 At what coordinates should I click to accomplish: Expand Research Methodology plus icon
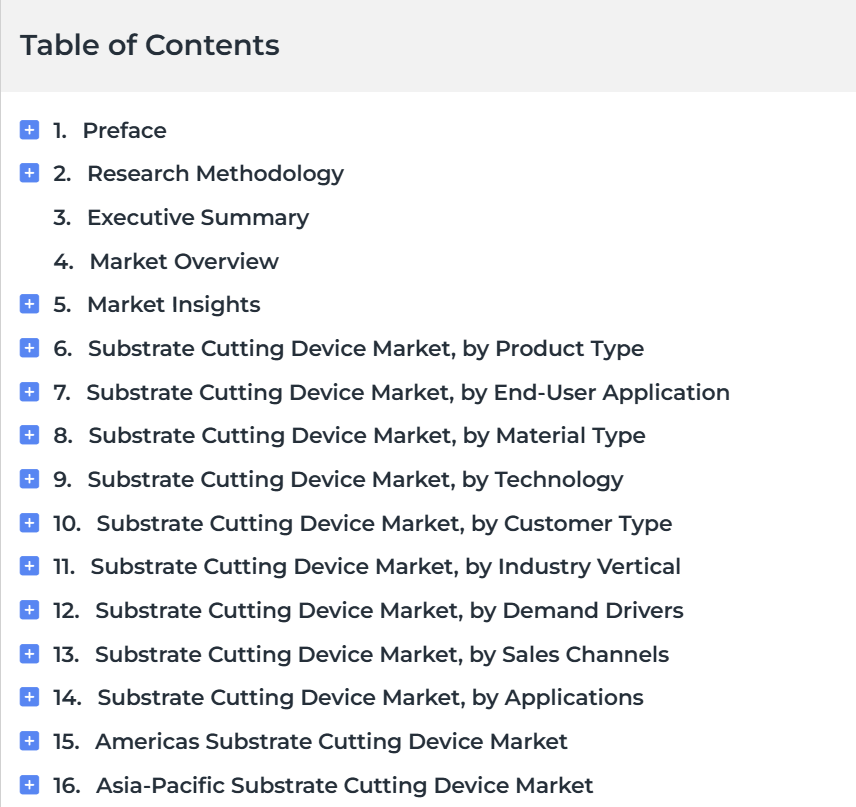[x=29, y=173]
